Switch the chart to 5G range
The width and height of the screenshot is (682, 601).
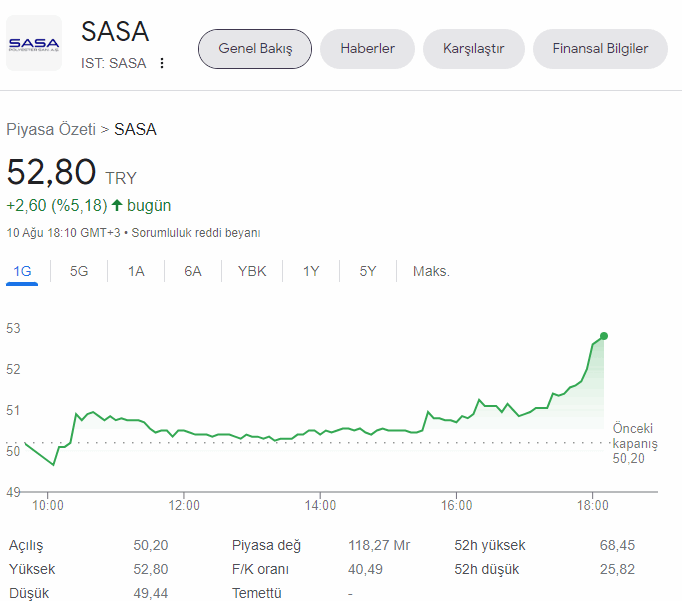(79, 271)
